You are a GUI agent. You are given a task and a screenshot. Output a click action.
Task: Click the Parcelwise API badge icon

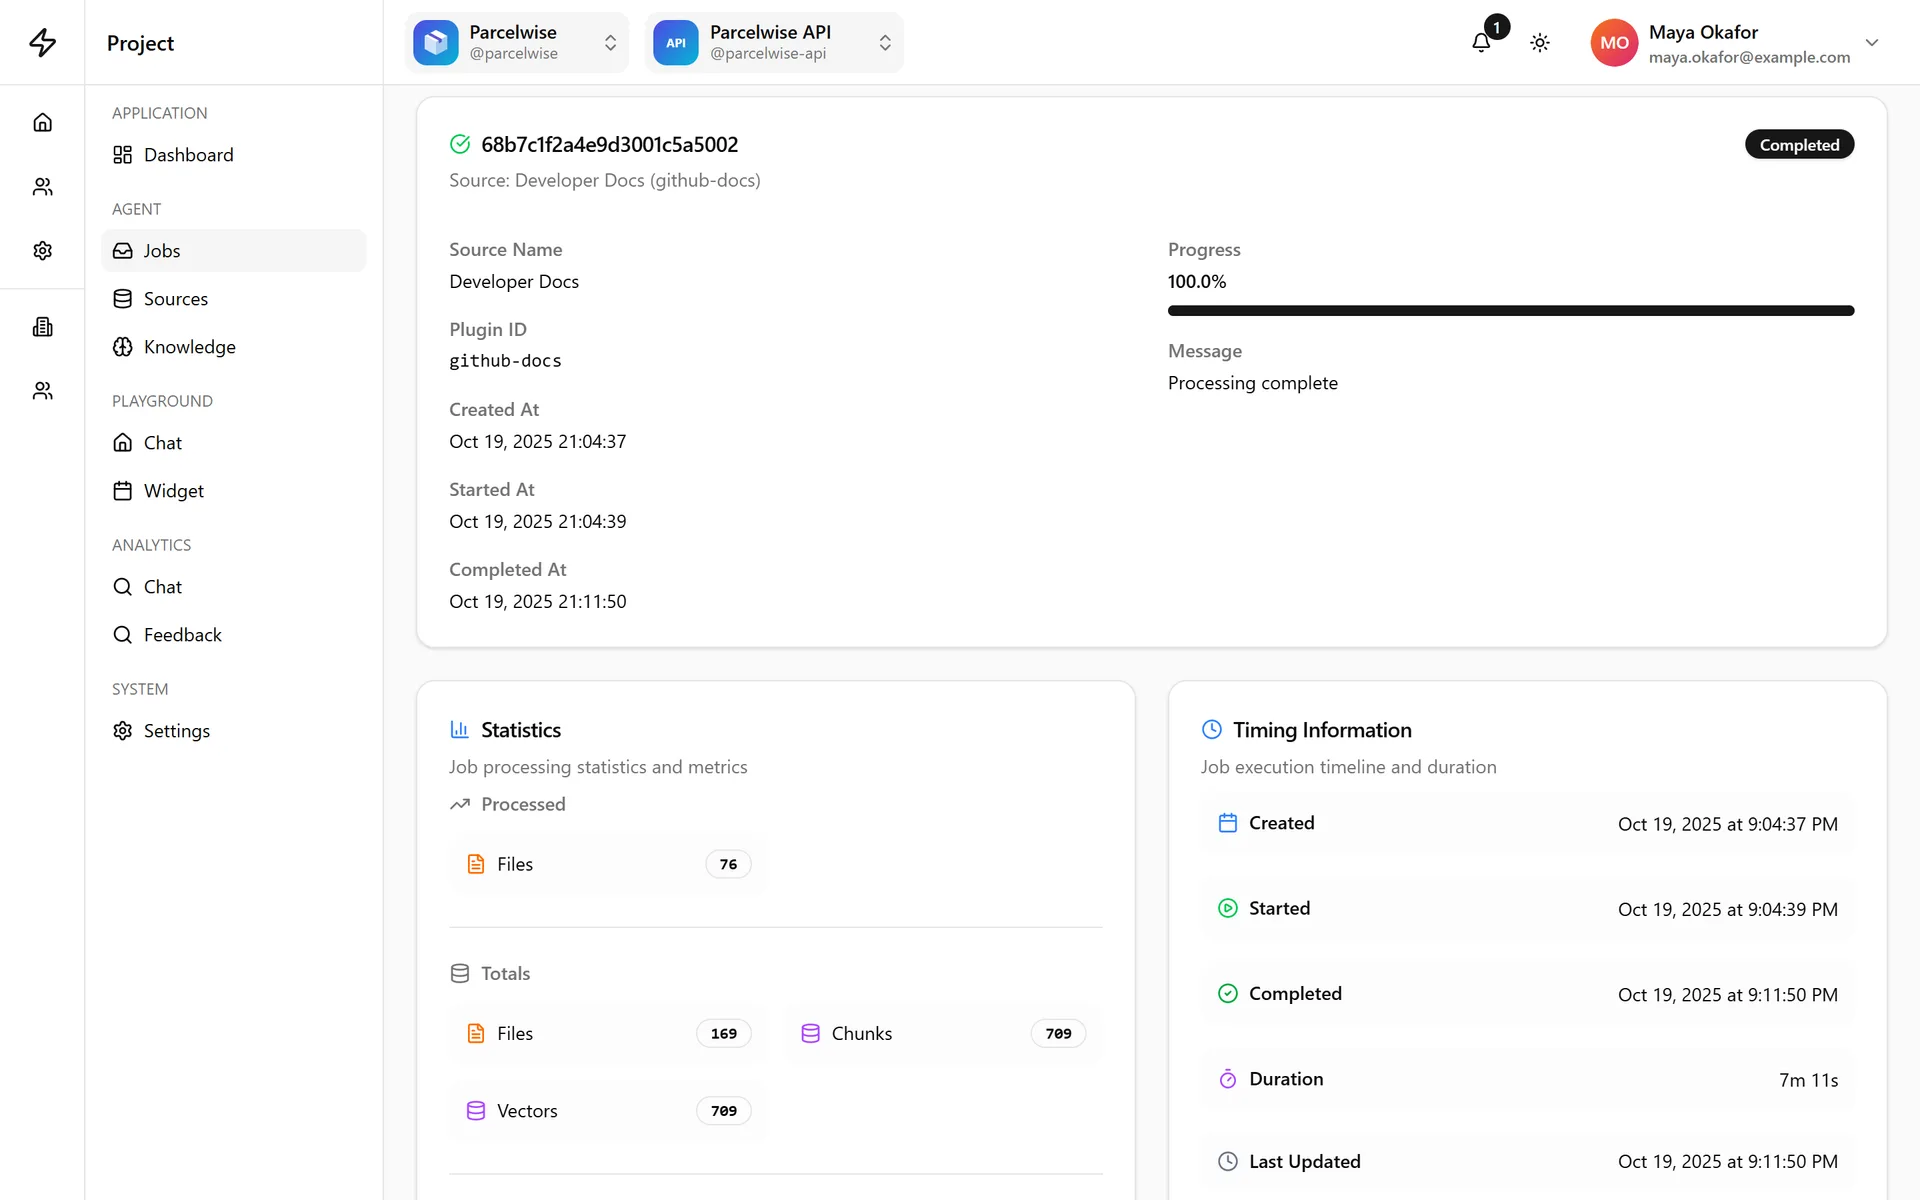(x=676, y=43)
